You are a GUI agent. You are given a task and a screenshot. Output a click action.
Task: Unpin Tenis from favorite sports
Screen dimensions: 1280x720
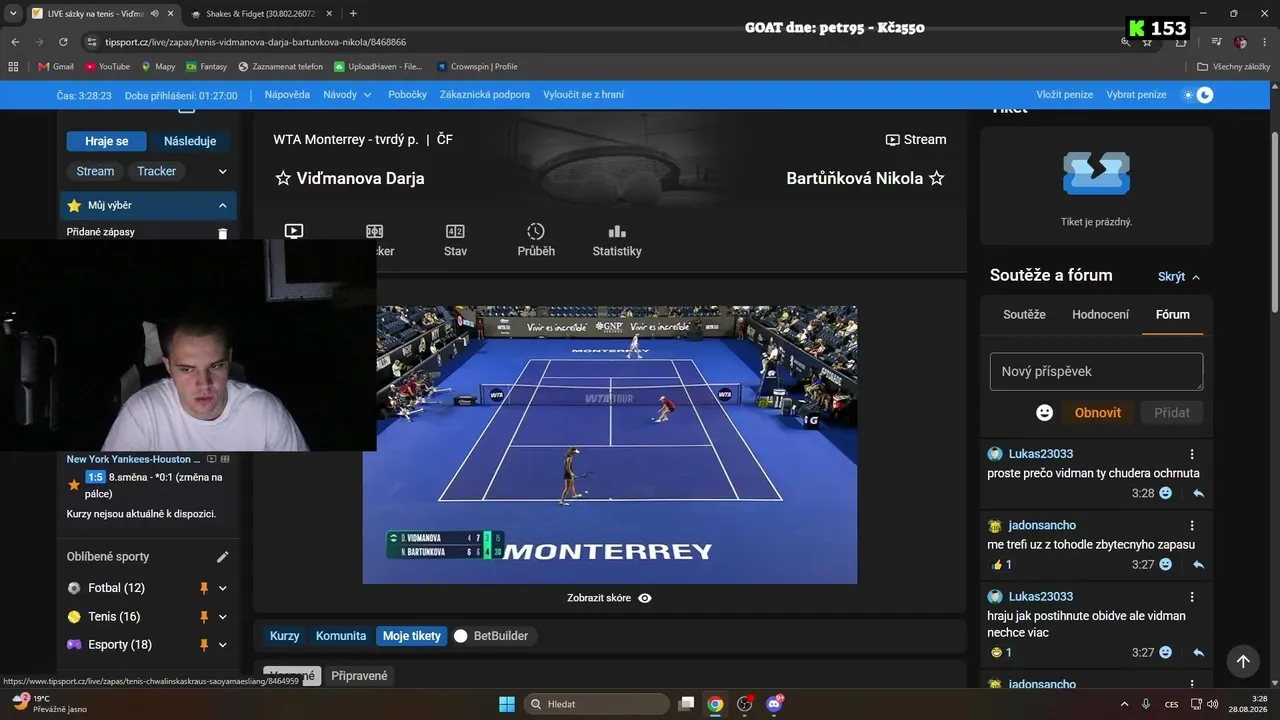point(203,617)
